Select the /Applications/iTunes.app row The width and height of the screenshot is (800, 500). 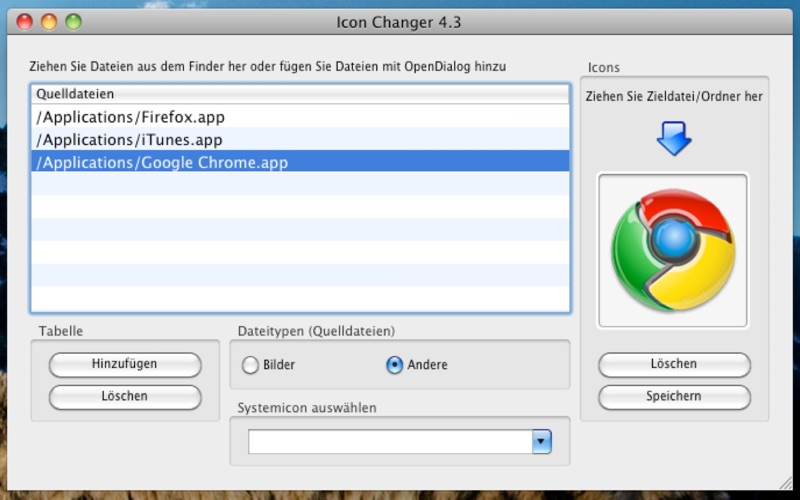300,139
